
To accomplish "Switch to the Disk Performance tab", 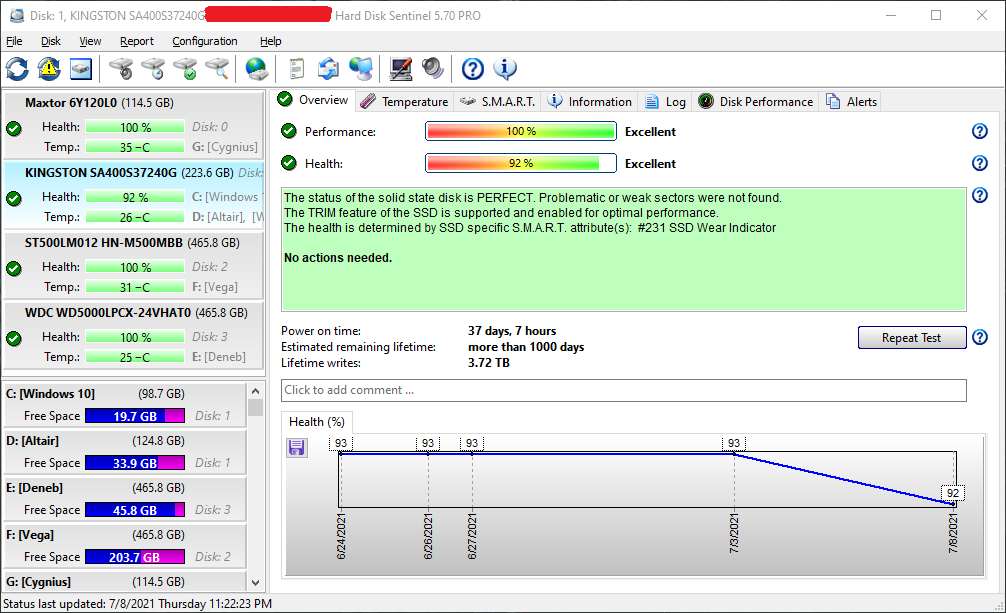I will pos(756,101).
